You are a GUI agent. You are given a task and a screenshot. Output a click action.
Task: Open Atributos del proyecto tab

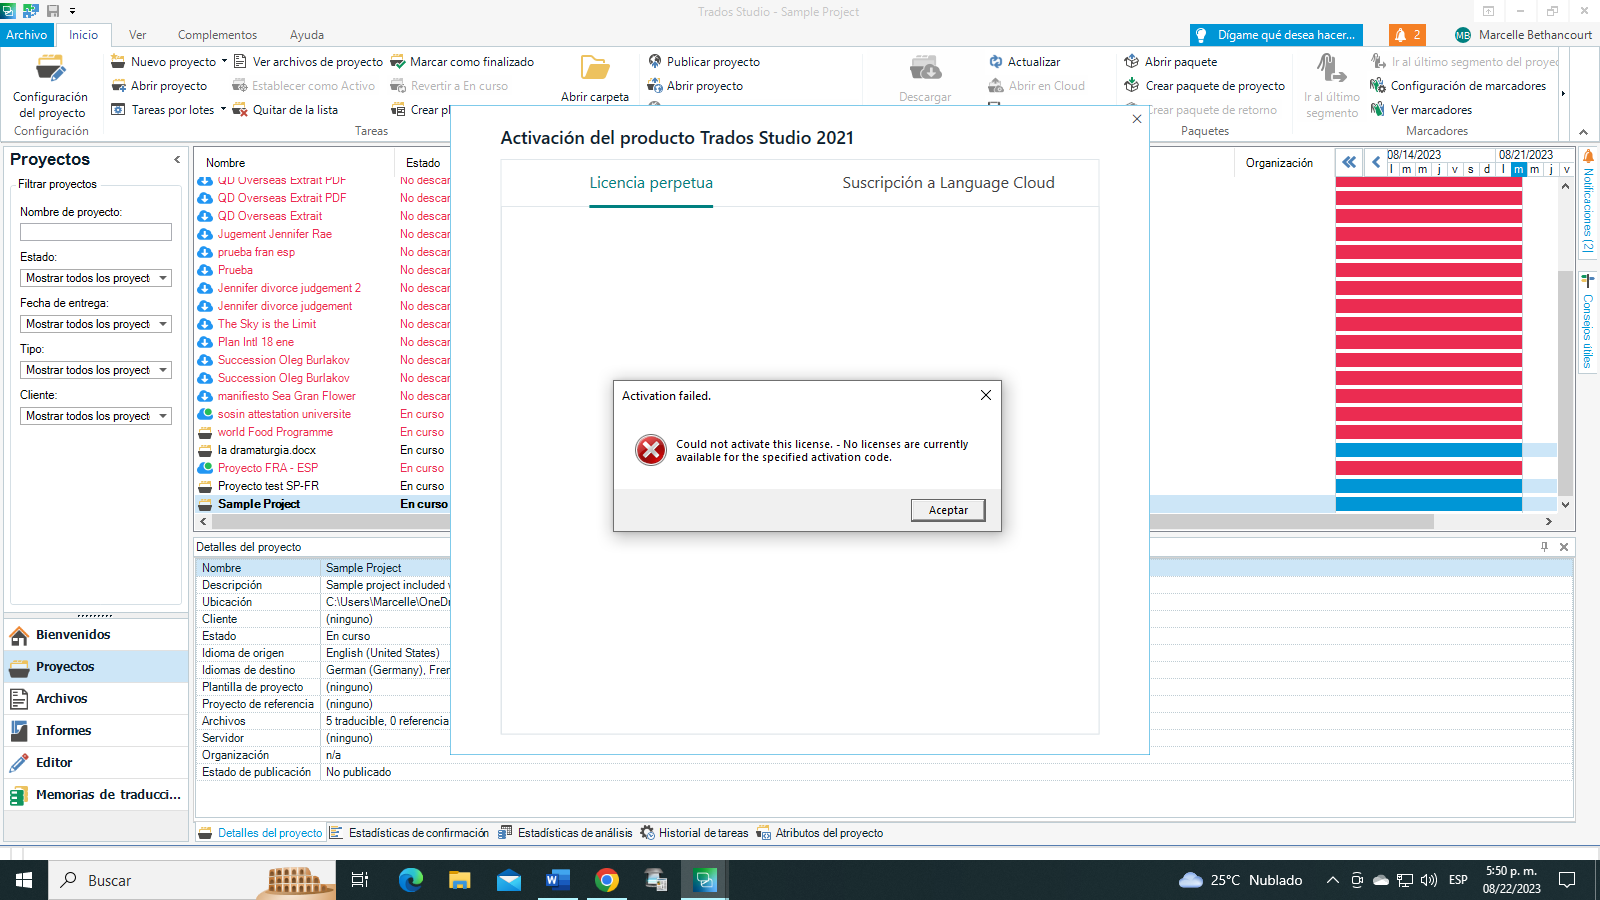coord(820,833)
